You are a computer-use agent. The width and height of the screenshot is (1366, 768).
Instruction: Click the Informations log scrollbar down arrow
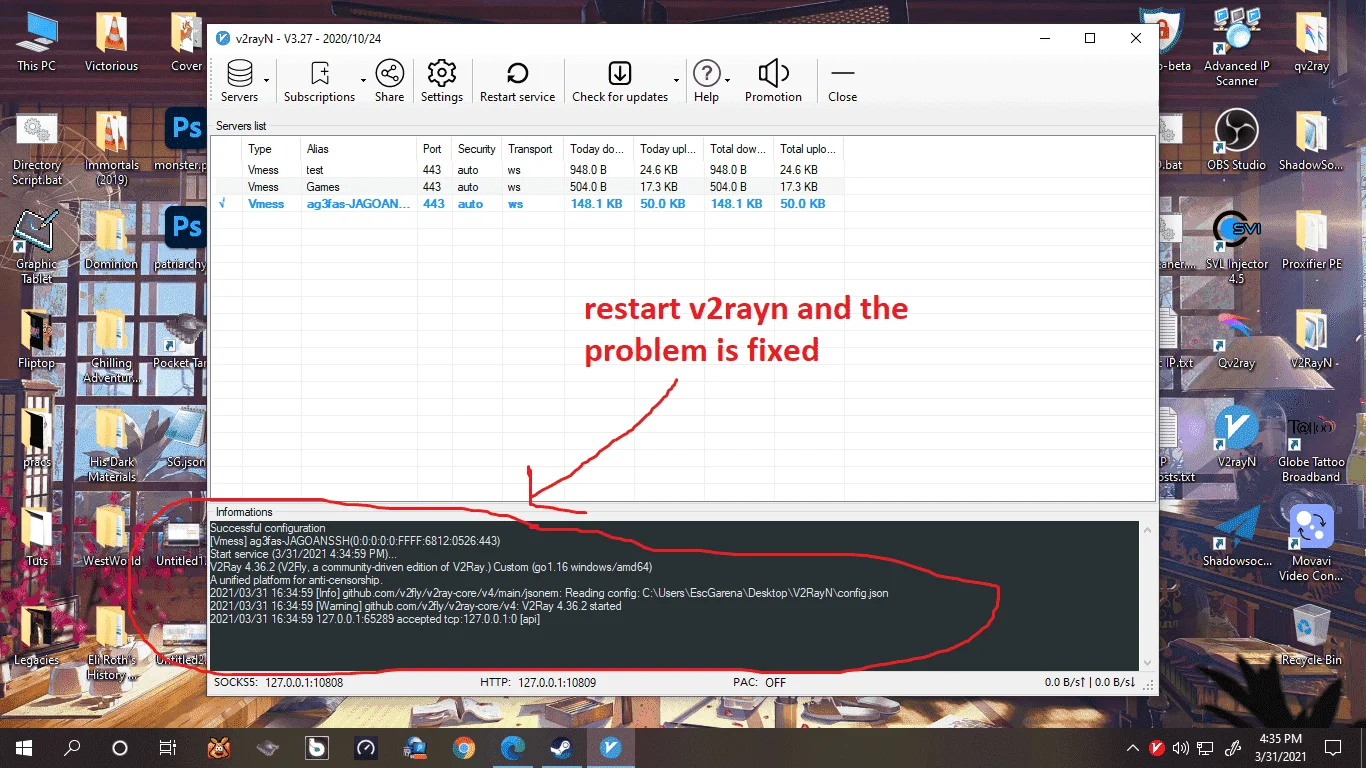coord(1146,663)
